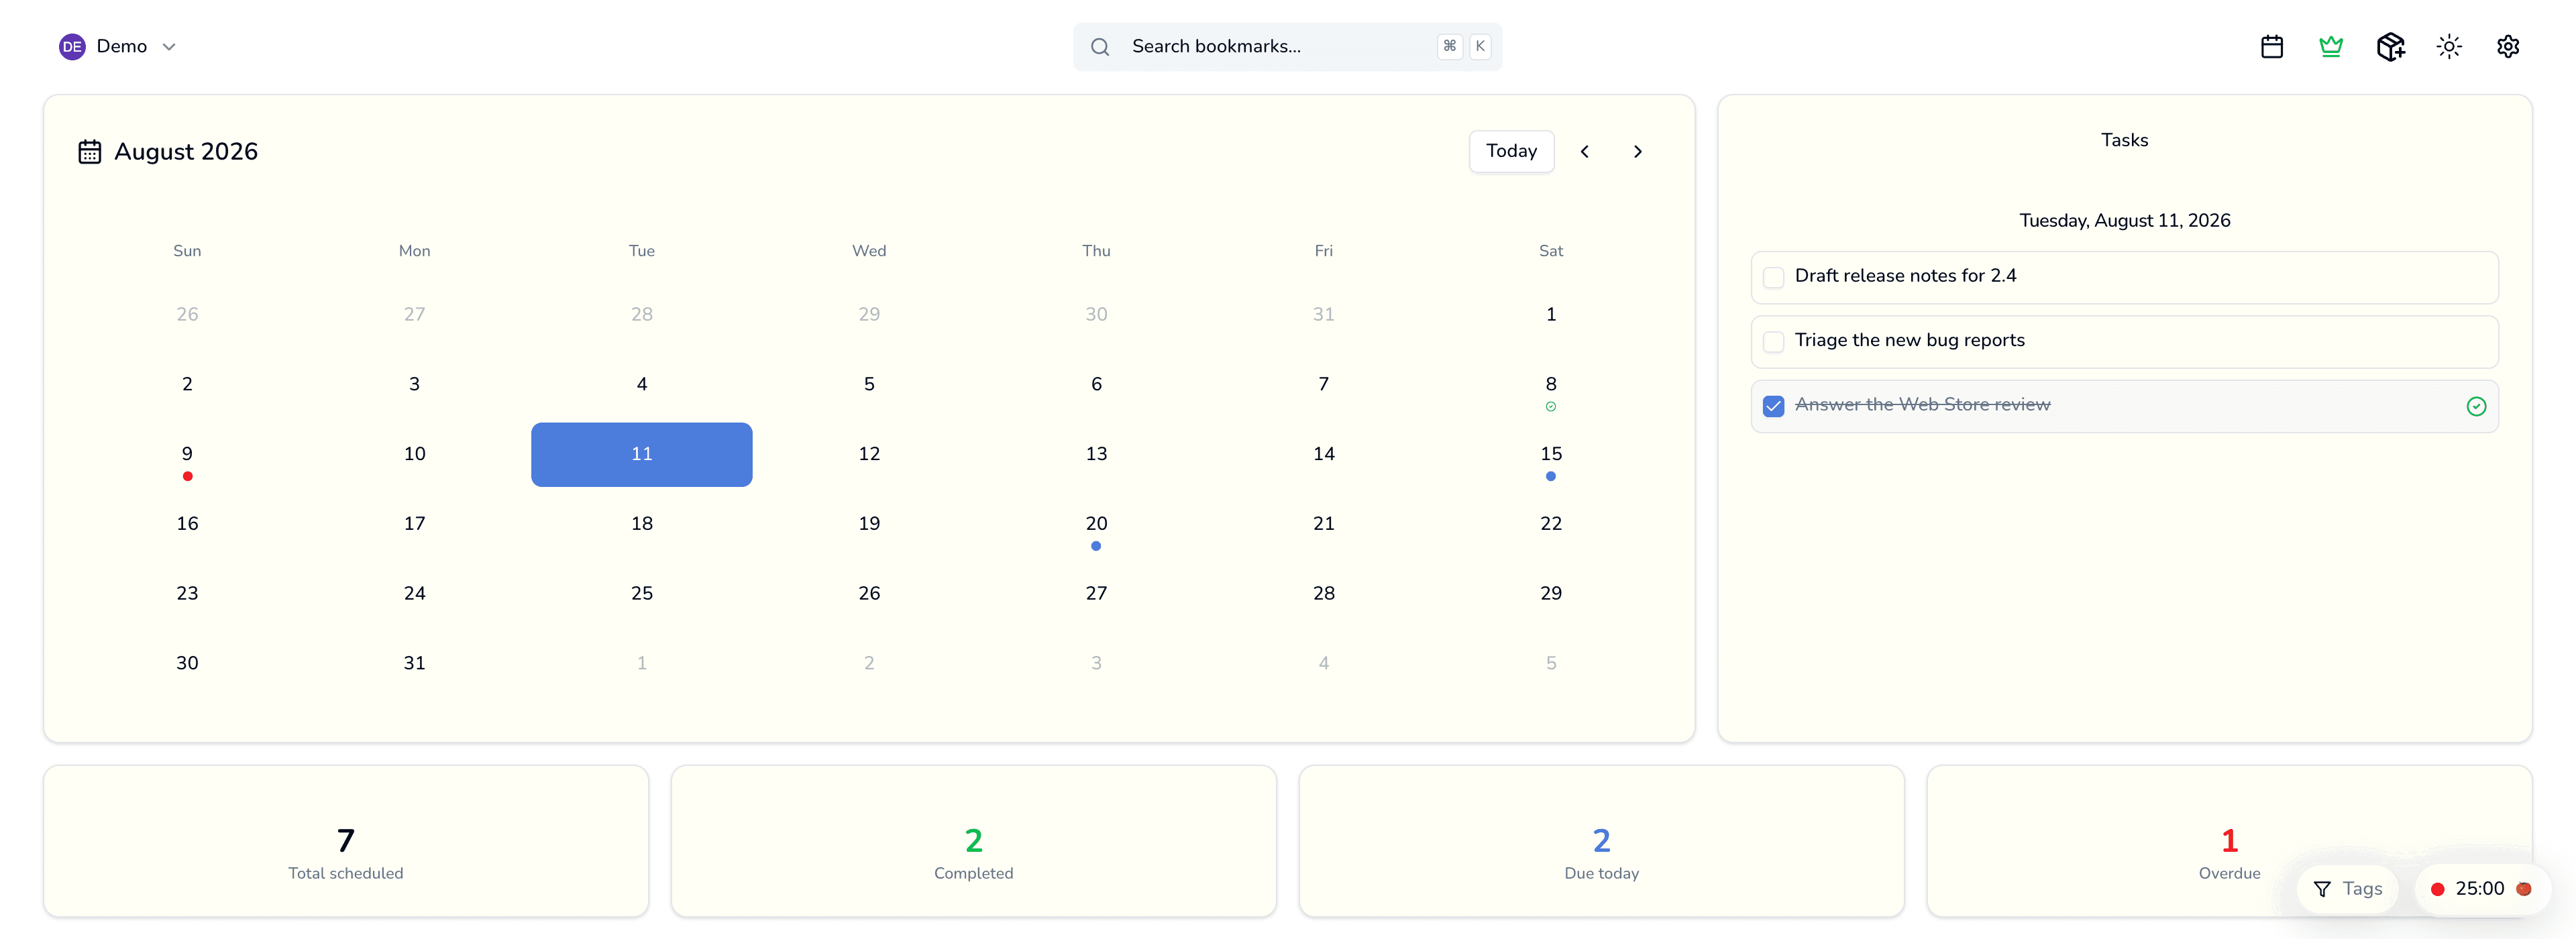This screenshot has width=2576, height=939.
Task: Click struck-through Answer the Web Store review
Action: (1922, 405)
